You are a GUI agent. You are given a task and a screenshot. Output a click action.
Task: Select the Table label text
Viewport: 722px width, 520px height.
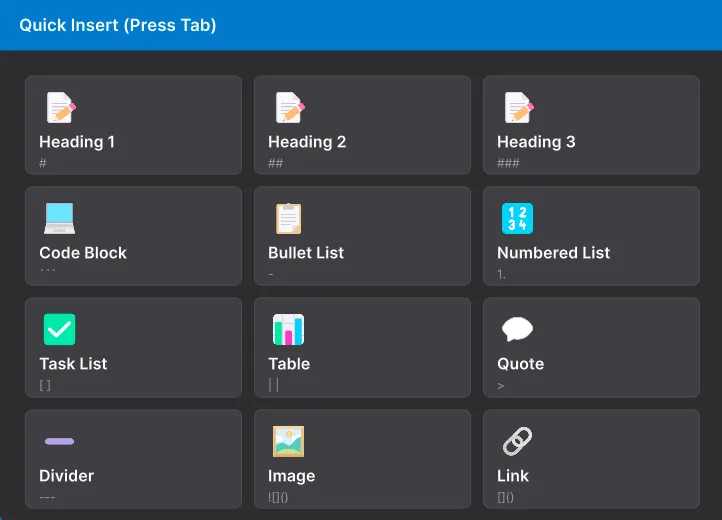tap(289, 364)
